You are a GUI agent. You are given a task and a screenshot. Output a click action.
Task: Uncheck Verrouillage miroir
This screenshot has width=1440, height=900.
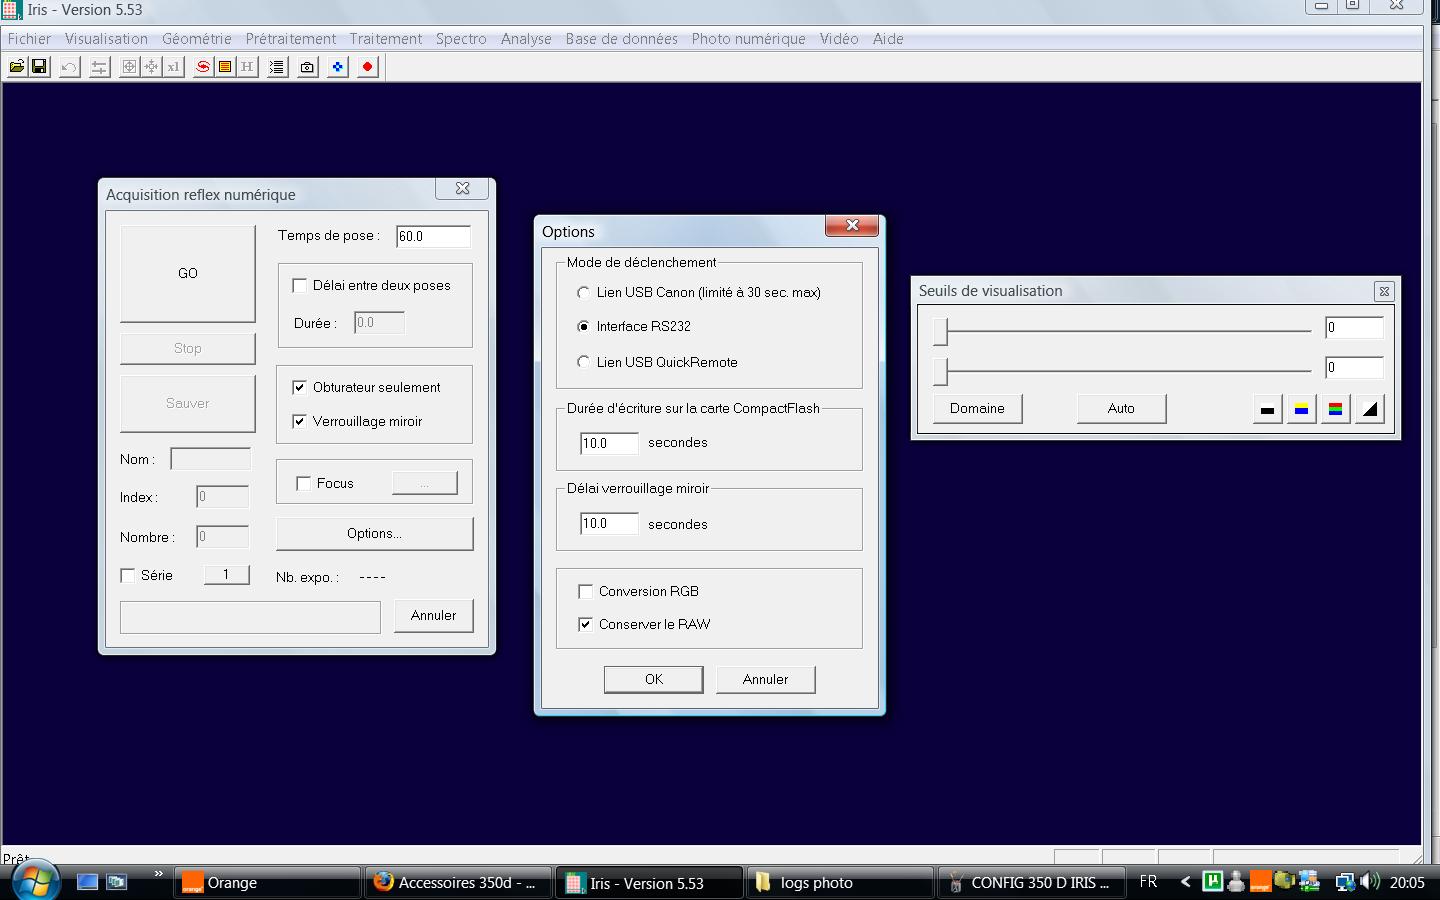[x=299, y=421]
